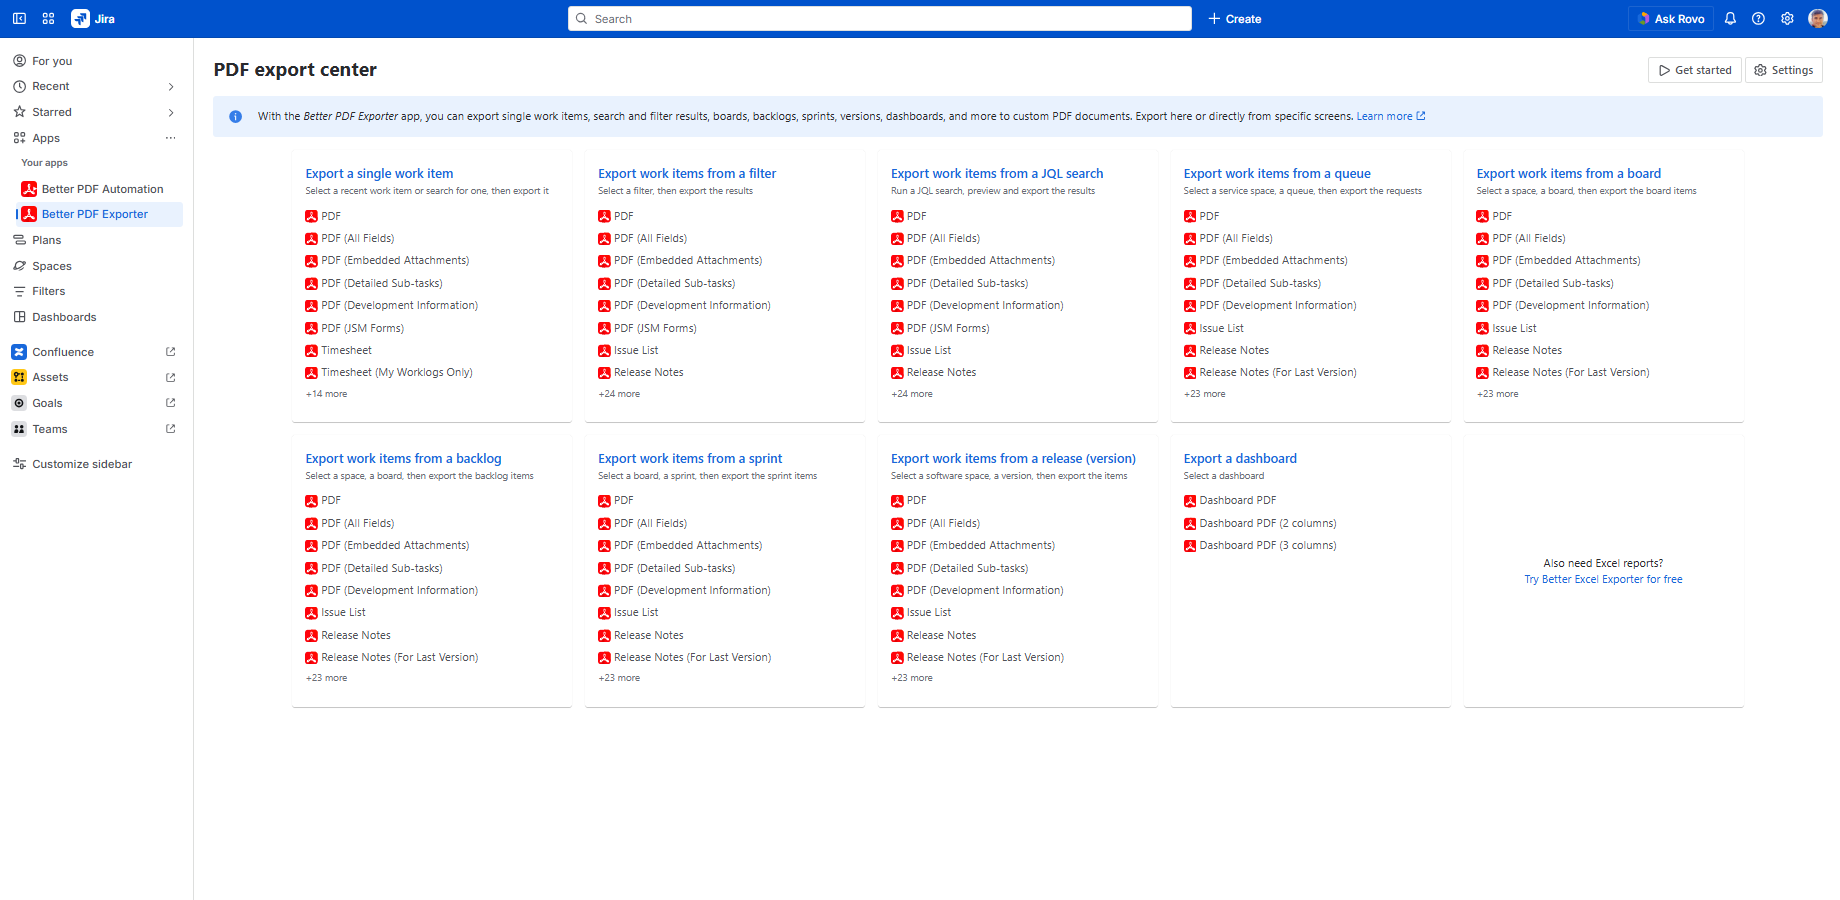Expand the Recent menu chevron
The height and width of the screenshot is (900, 1840).
[x=170, y=87]
